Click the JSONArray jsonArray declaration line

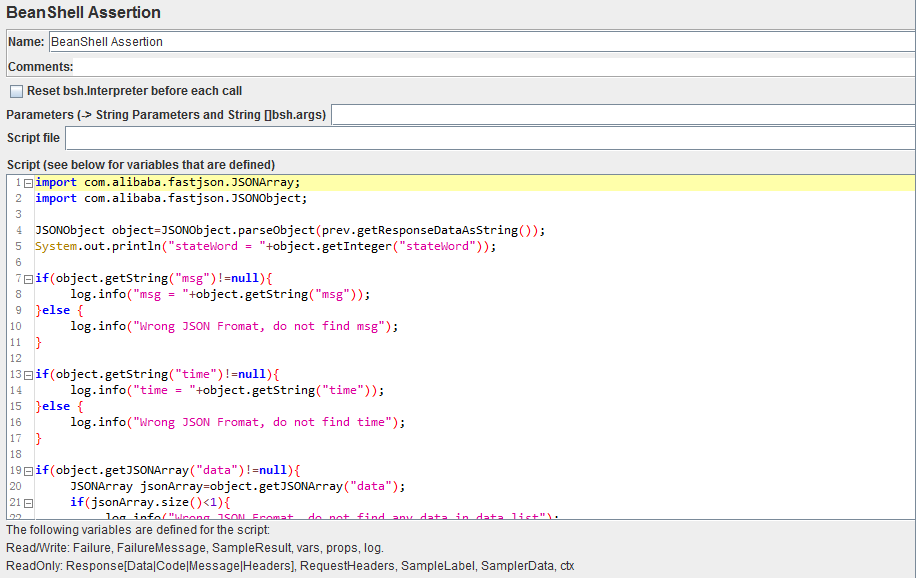238,486
